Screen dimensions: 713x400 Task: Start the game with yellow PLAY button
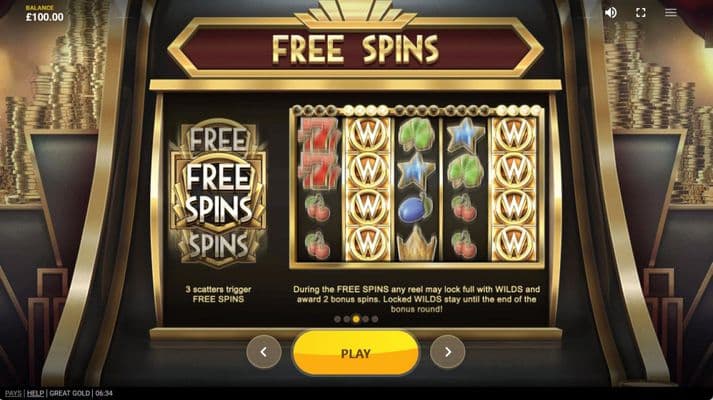coord(356,353)
